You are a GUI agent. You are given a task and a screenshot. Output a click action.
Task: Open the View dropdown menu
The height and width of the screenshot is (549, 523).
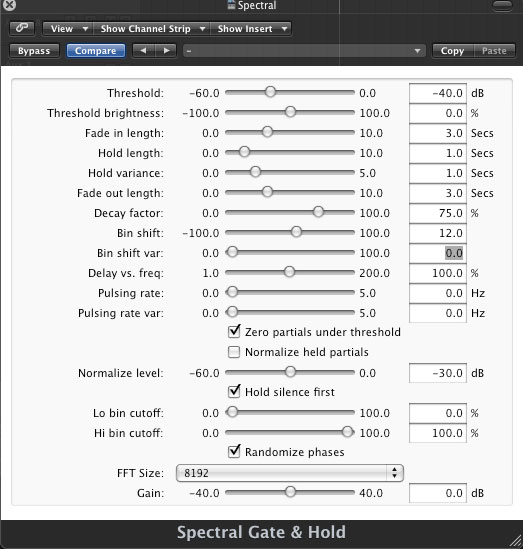pos(68,29)
